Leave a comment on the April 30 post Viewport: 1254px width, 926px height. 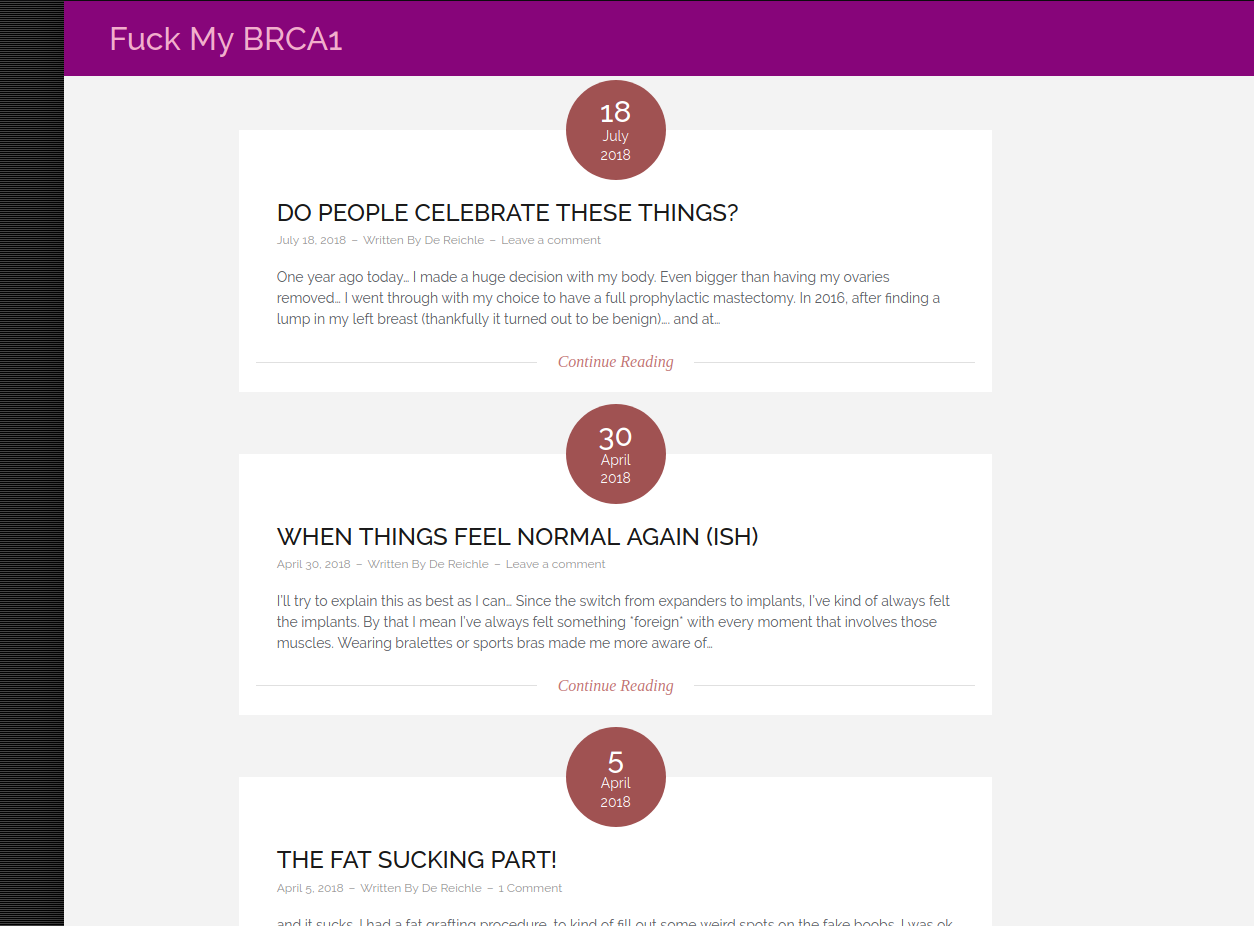coord(555,564)
